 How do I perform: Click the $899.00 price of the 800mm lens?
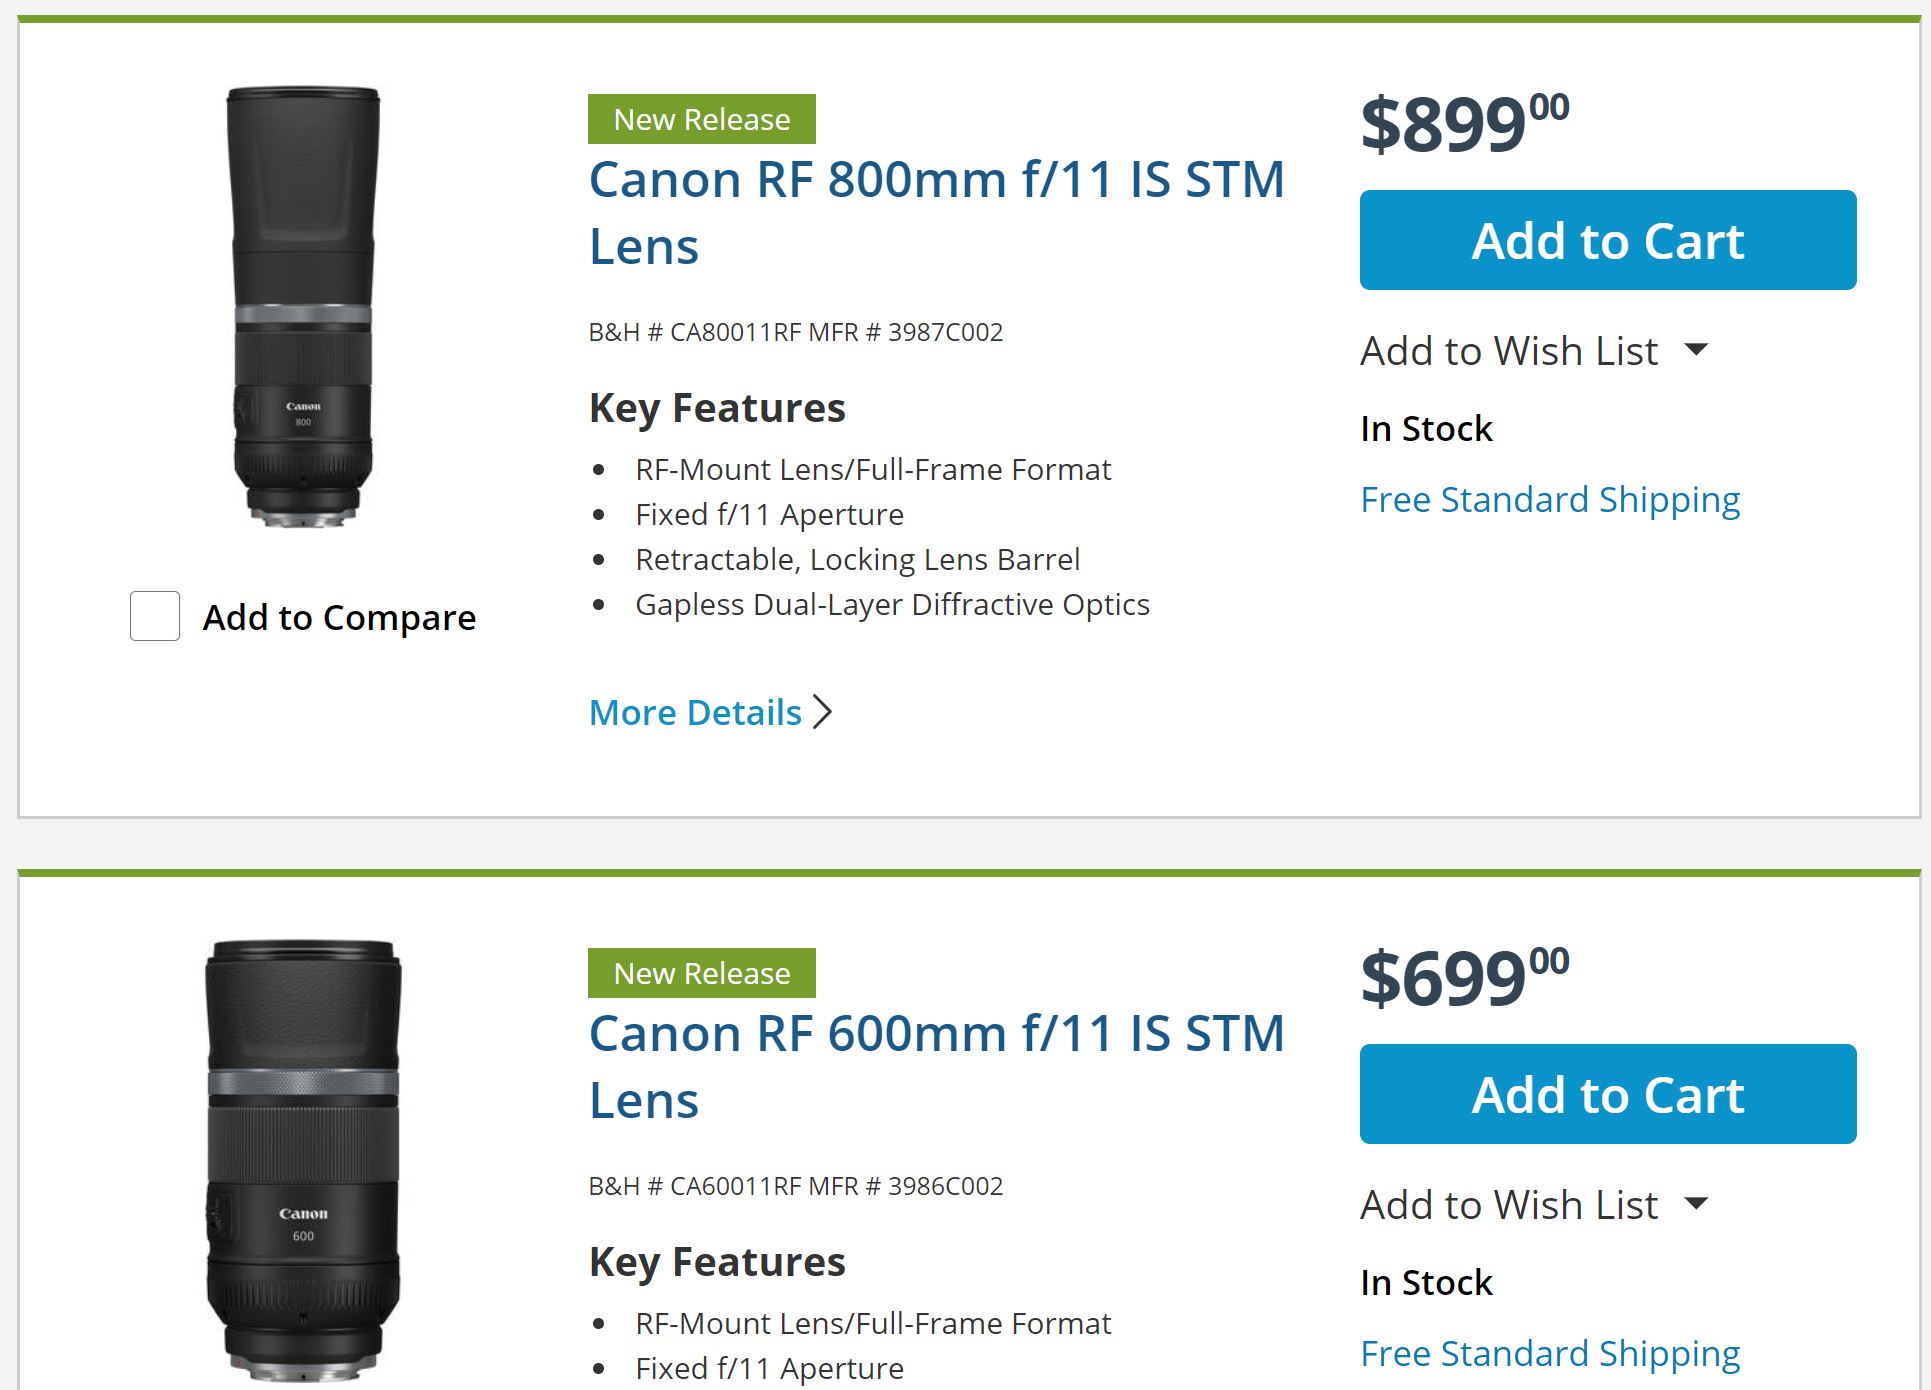[1464, 124]
